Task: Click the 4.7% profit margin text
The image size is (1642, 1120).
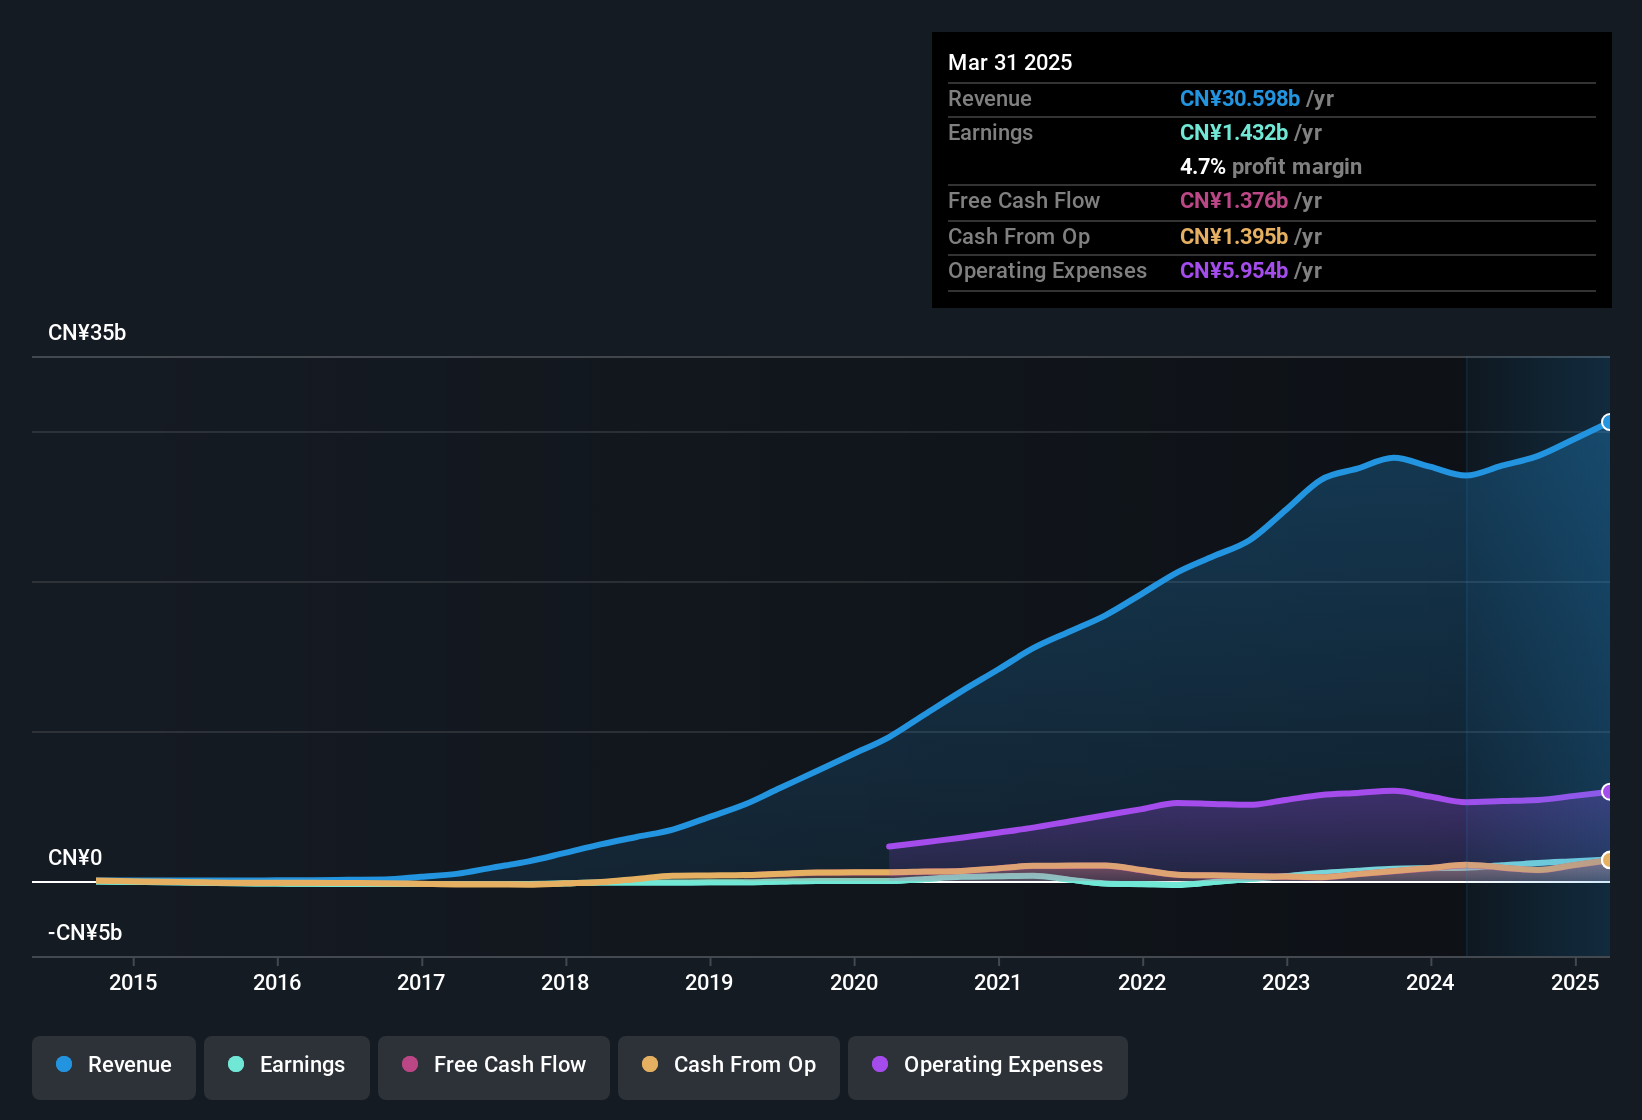Action: click(x=1271, y=167)
